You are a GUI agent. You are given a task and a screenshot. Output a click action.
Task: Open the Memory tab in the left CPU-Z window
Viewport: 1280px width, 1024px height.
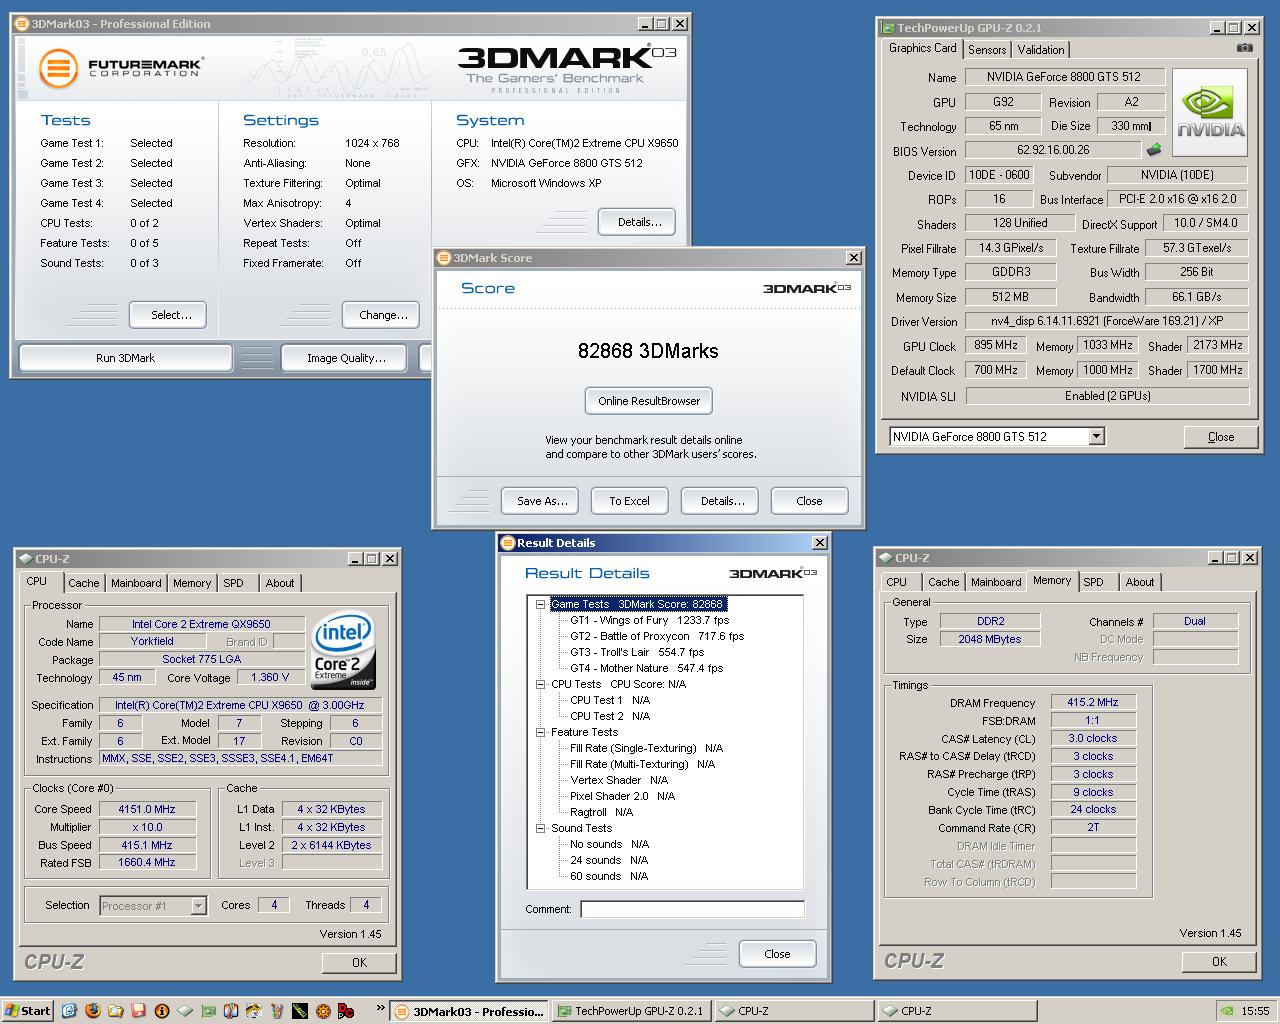[x=192, y=583]
